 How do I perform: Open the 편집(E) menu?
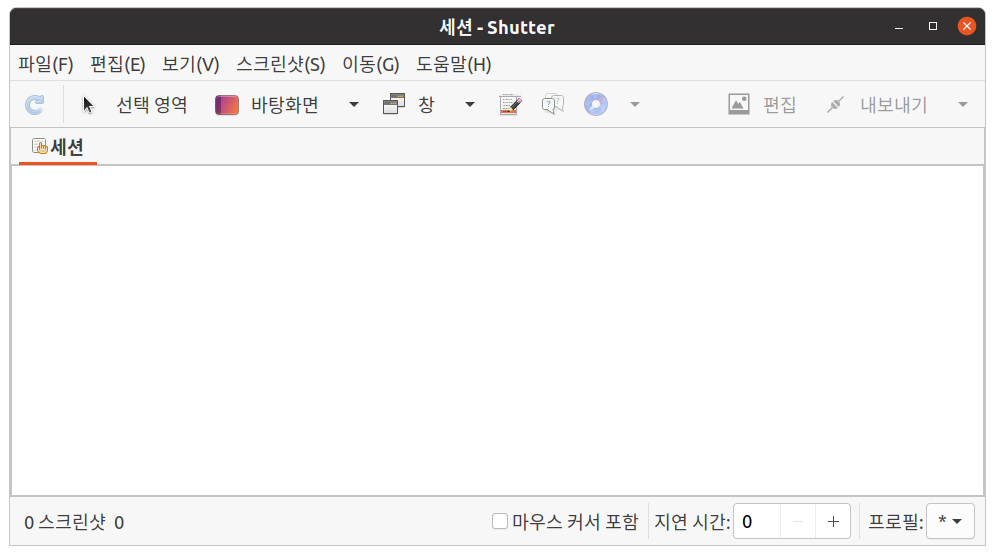(118, 64)
